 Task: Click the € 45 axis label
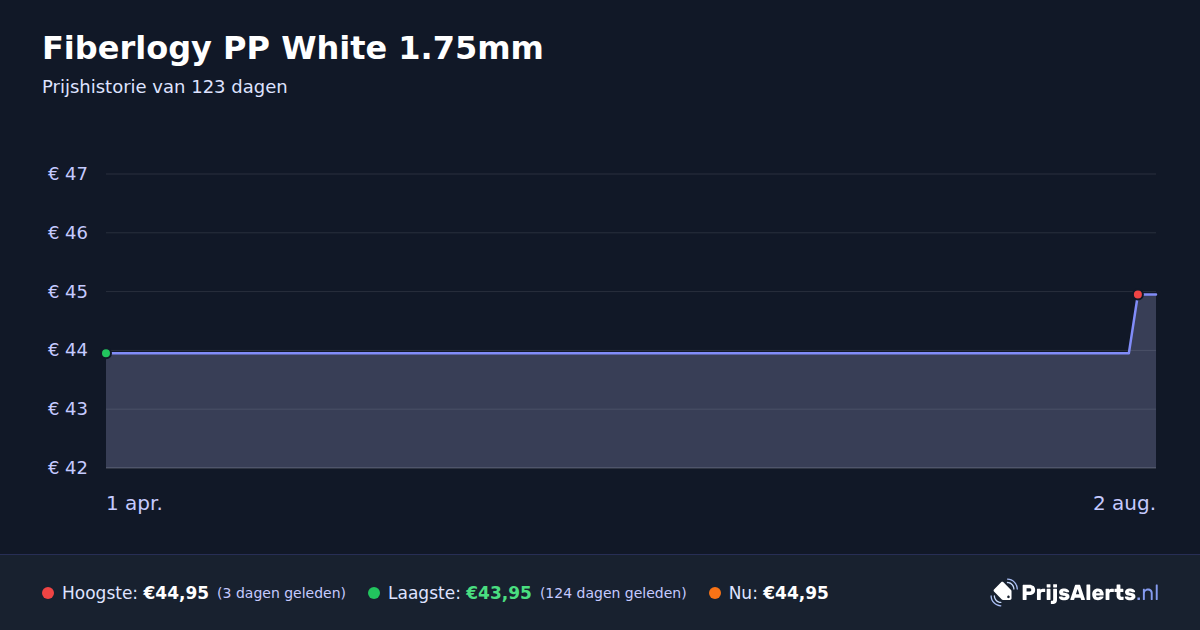pyautogui.click(x=68, y=292)
